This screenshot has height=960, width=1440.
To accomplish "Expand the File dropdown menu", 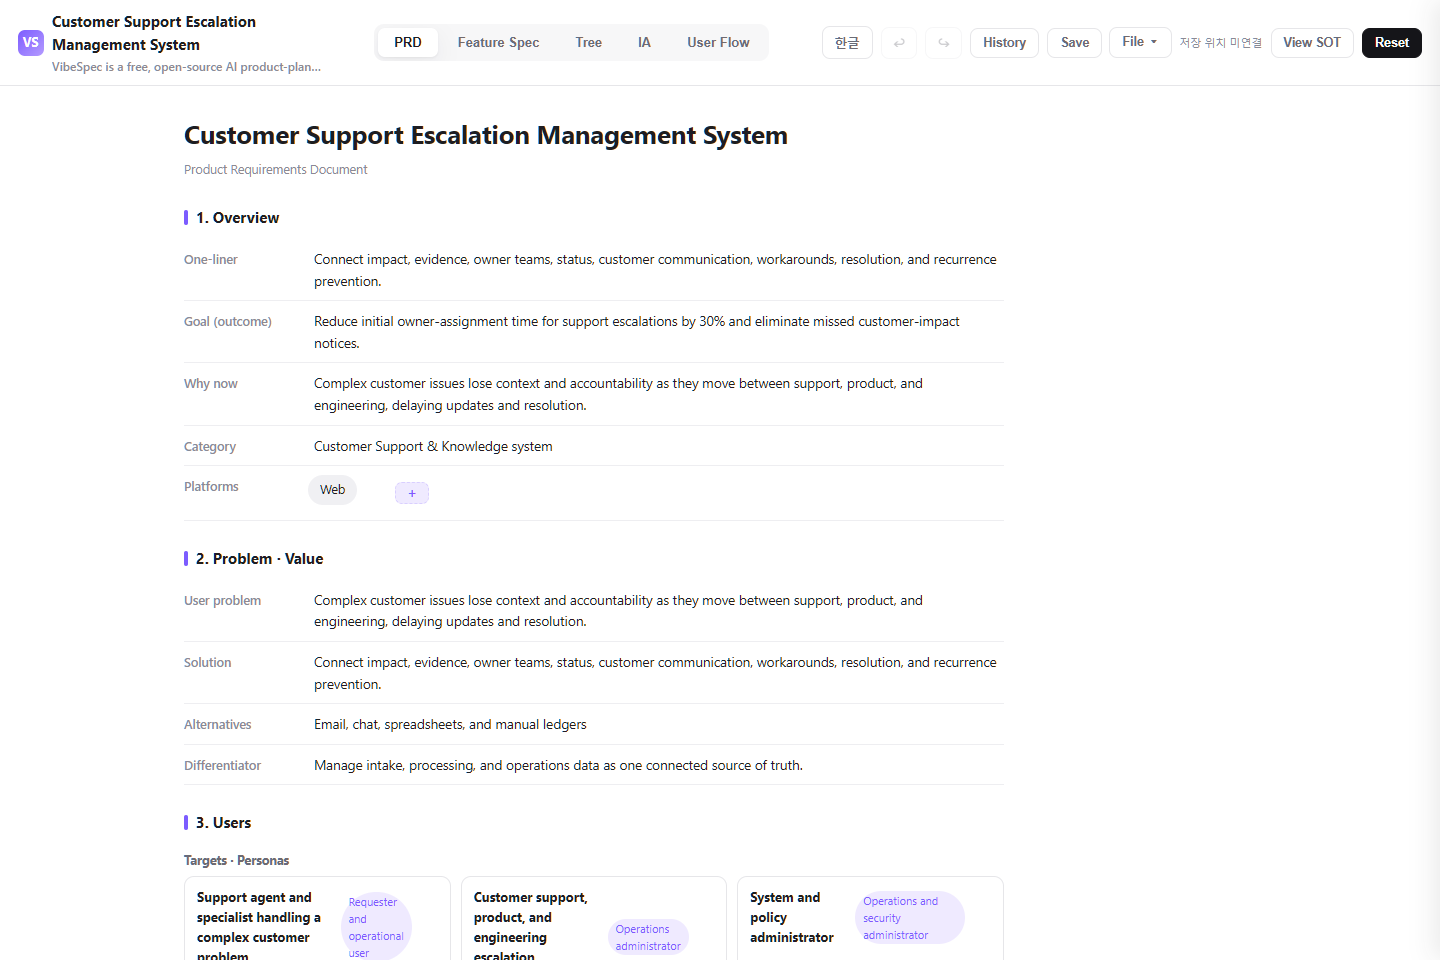I will tap(1140, 42).
